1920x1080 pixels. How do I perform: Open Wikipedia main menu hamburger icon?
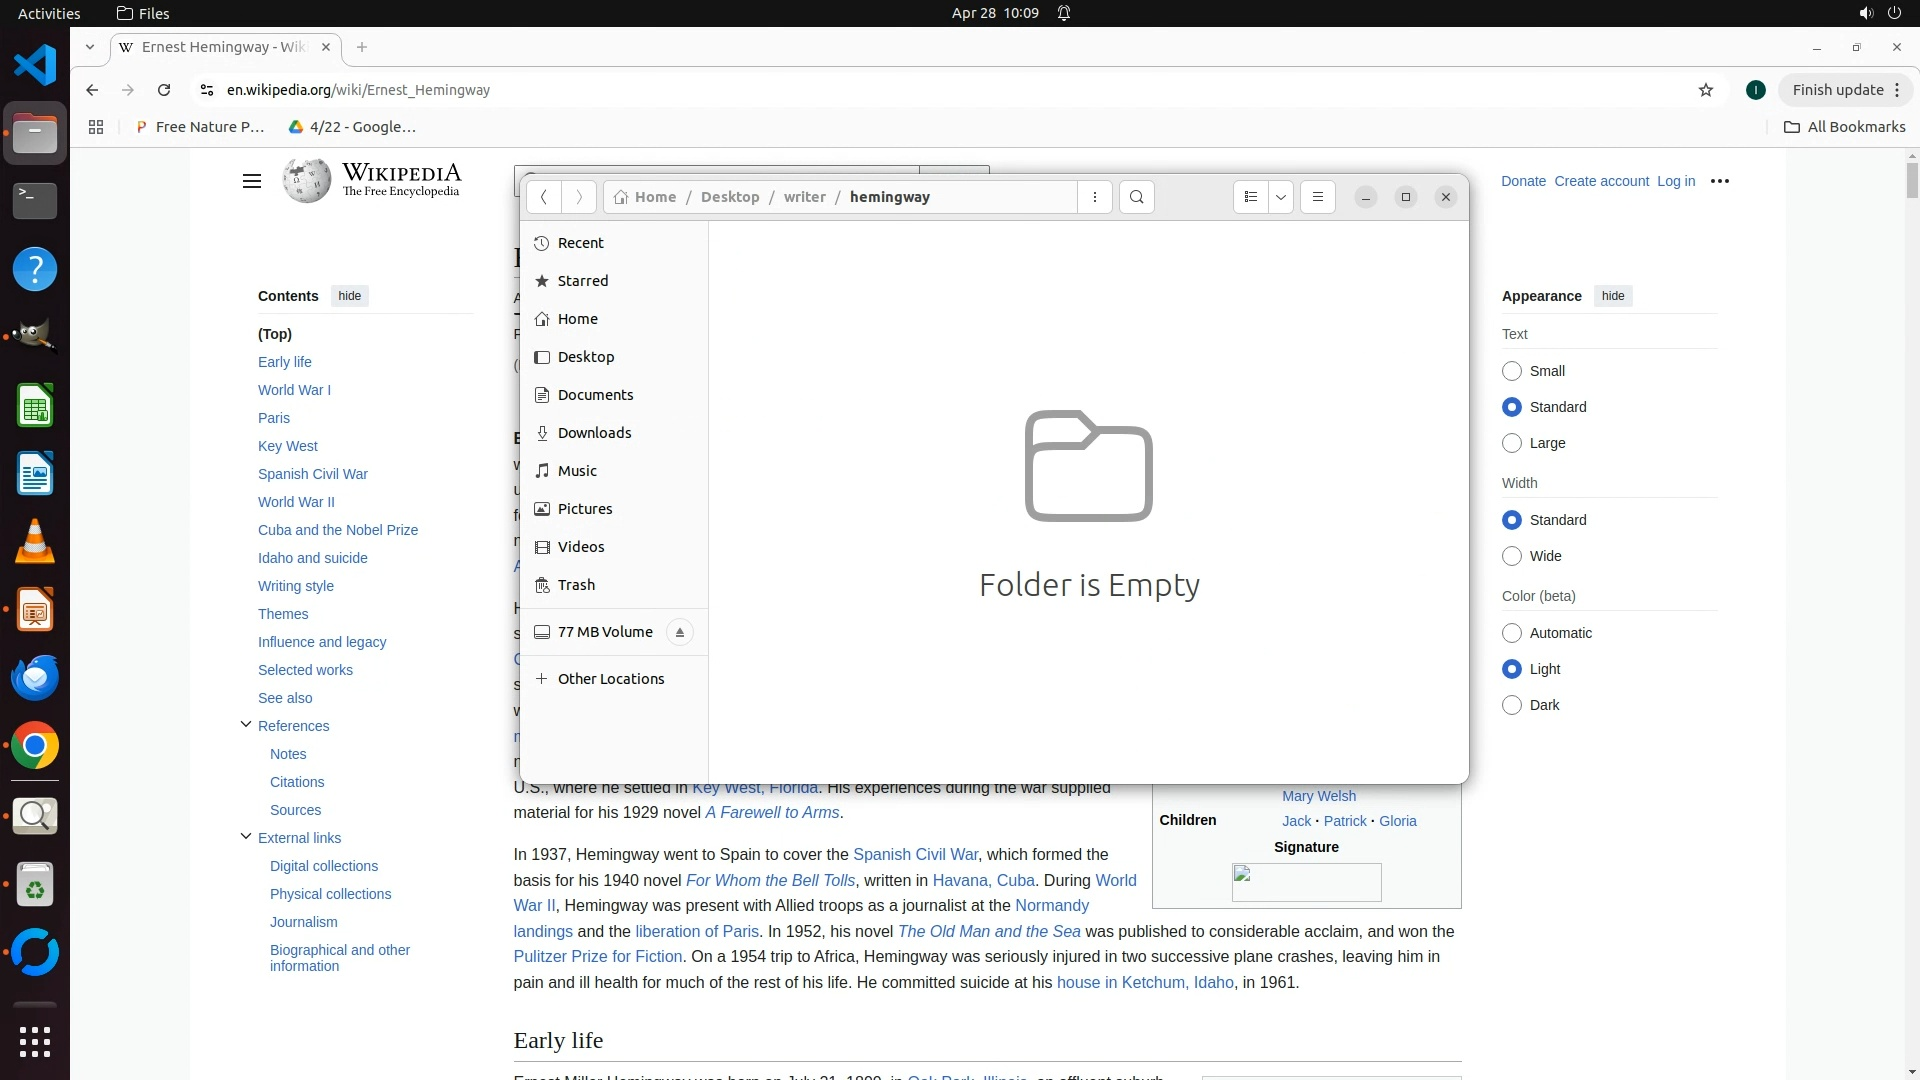(251, 181)
